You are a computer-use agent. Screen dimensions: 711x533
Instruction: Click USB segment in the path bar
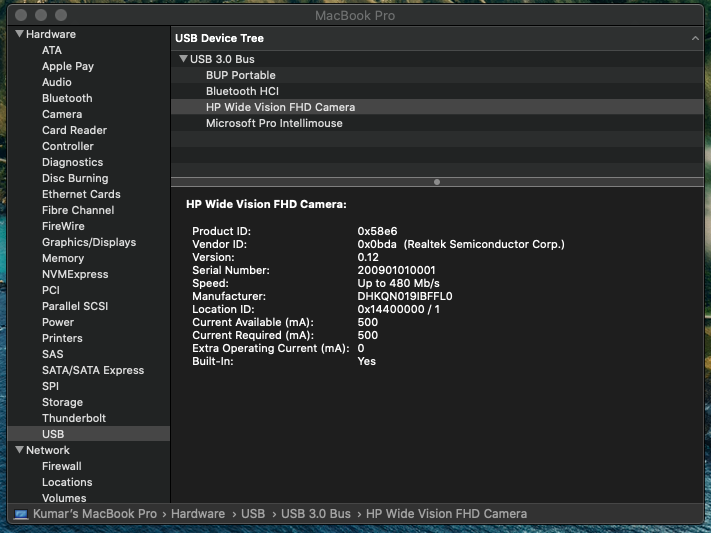(253, 514)
